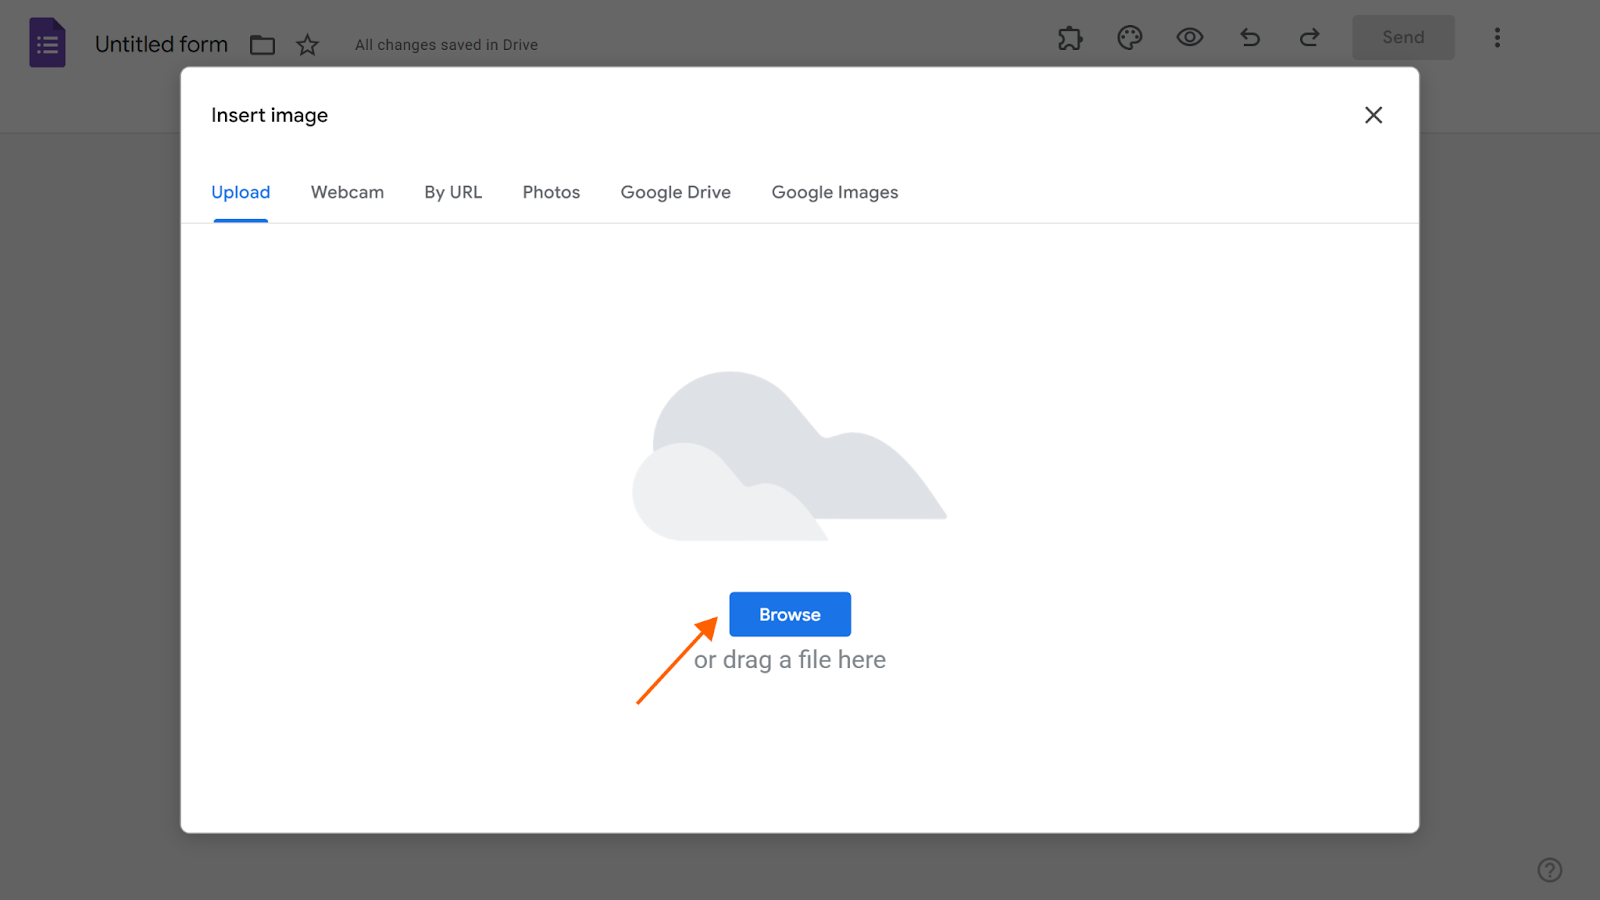The height and width of the screenshot is (900, 1600).
Task: Star the Untitled form
Action: click(307, 45)
